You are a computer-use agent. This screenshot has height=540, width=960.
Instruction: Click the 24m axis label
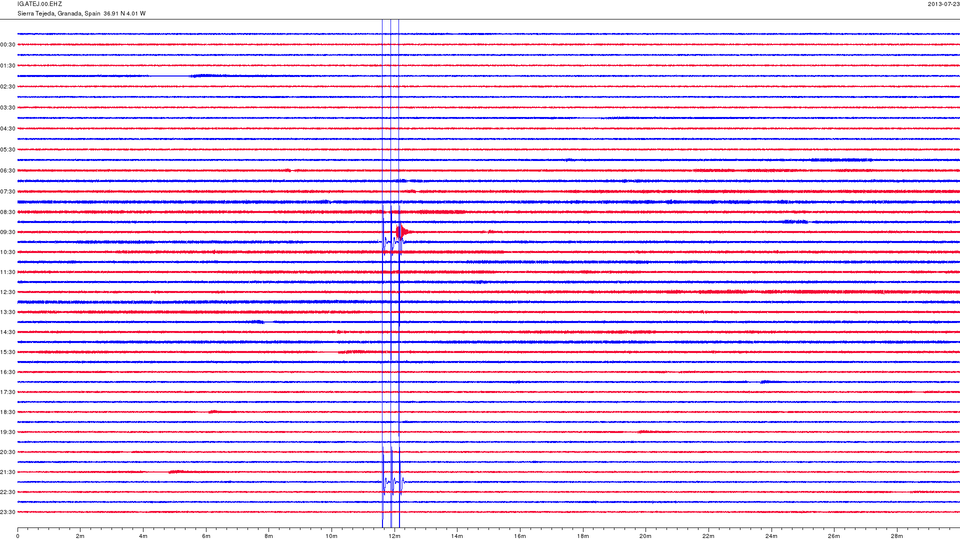click(771, 536)
